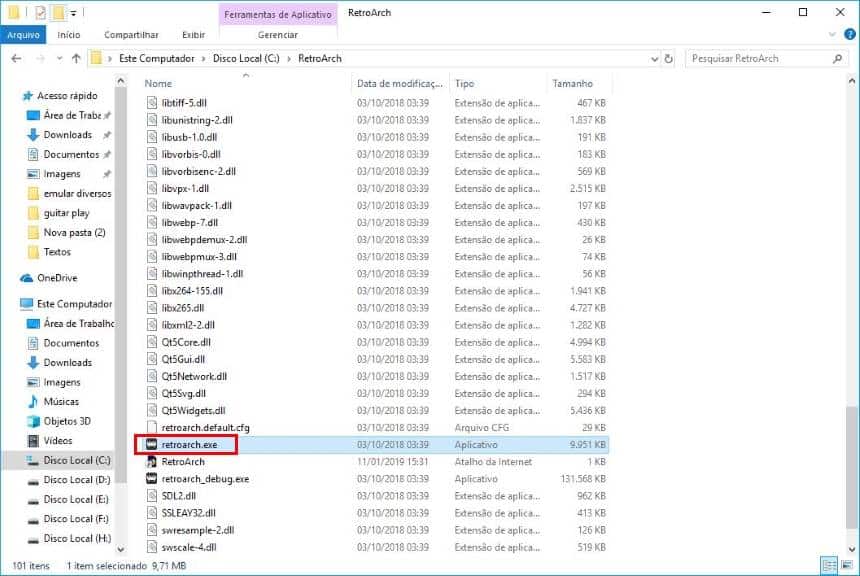Click Este Computador in the address path

point(157,58)
